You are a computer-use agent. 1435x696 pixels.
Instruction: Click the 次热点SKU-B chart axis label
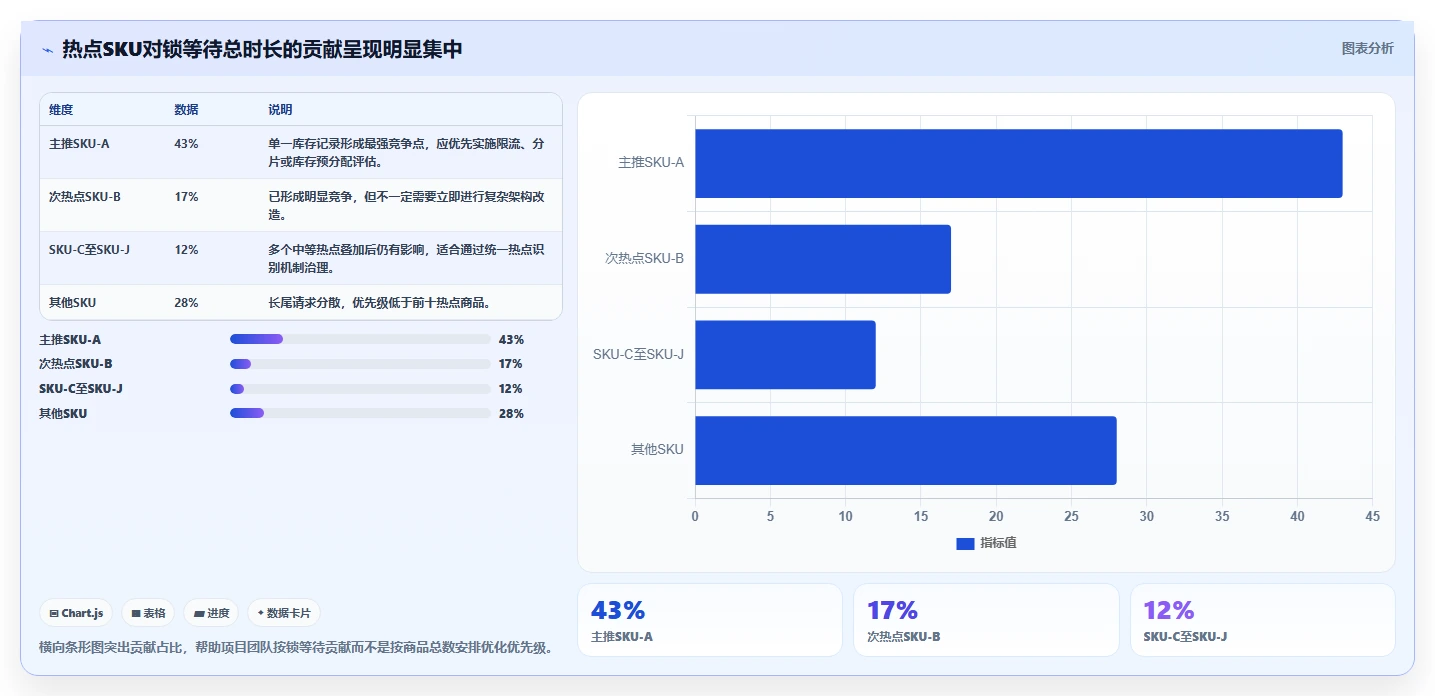(645, 258)
